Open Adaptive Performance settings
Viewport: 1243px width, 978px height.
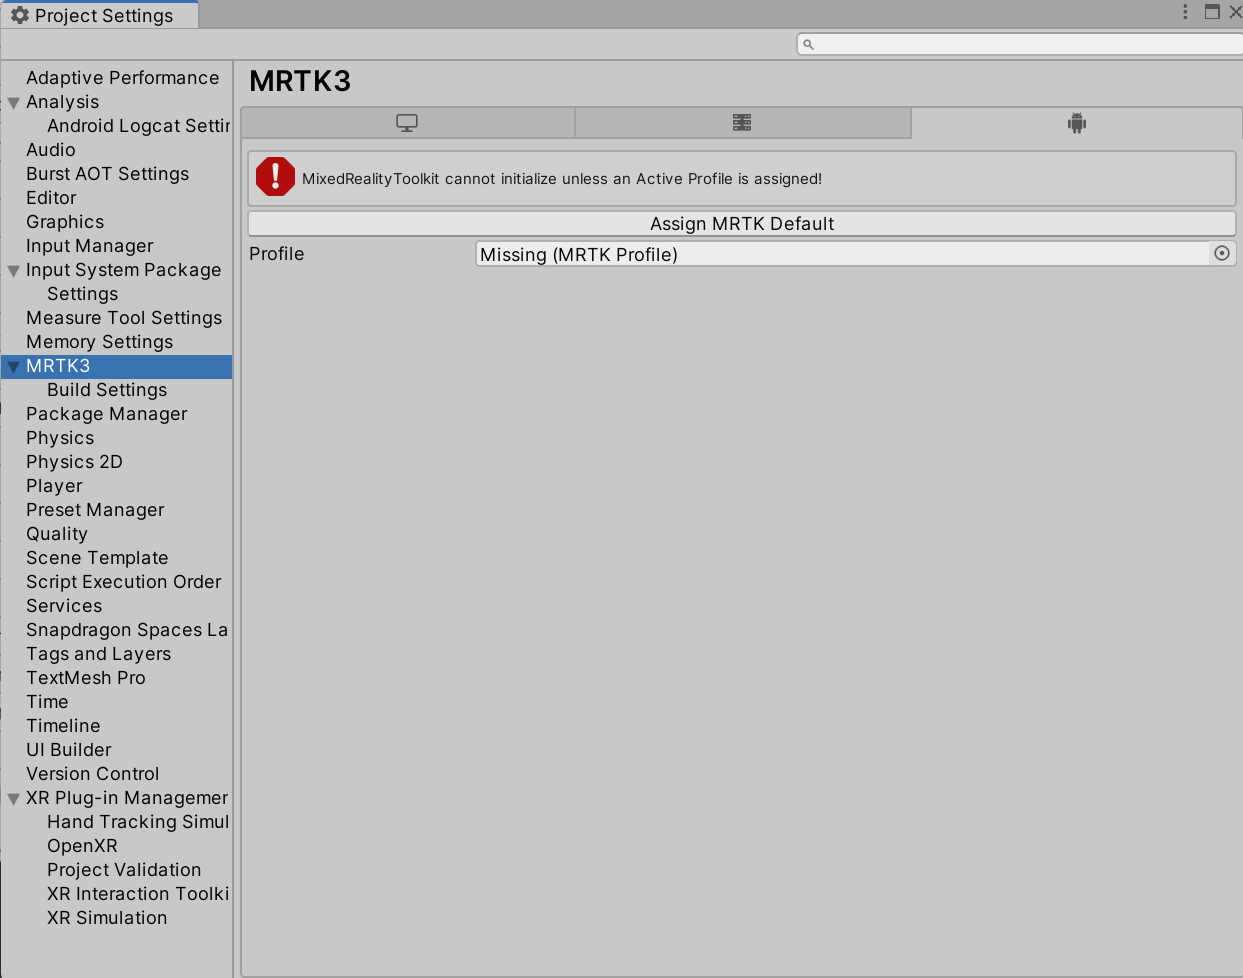coord(122,78)
